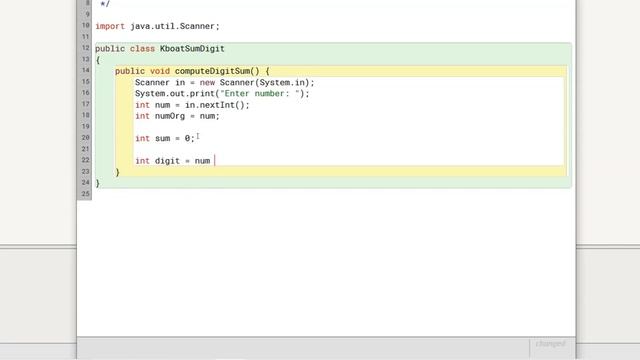Click line number 17 in the gutter
Screen dimensions: 640x360
coord(85,104)
